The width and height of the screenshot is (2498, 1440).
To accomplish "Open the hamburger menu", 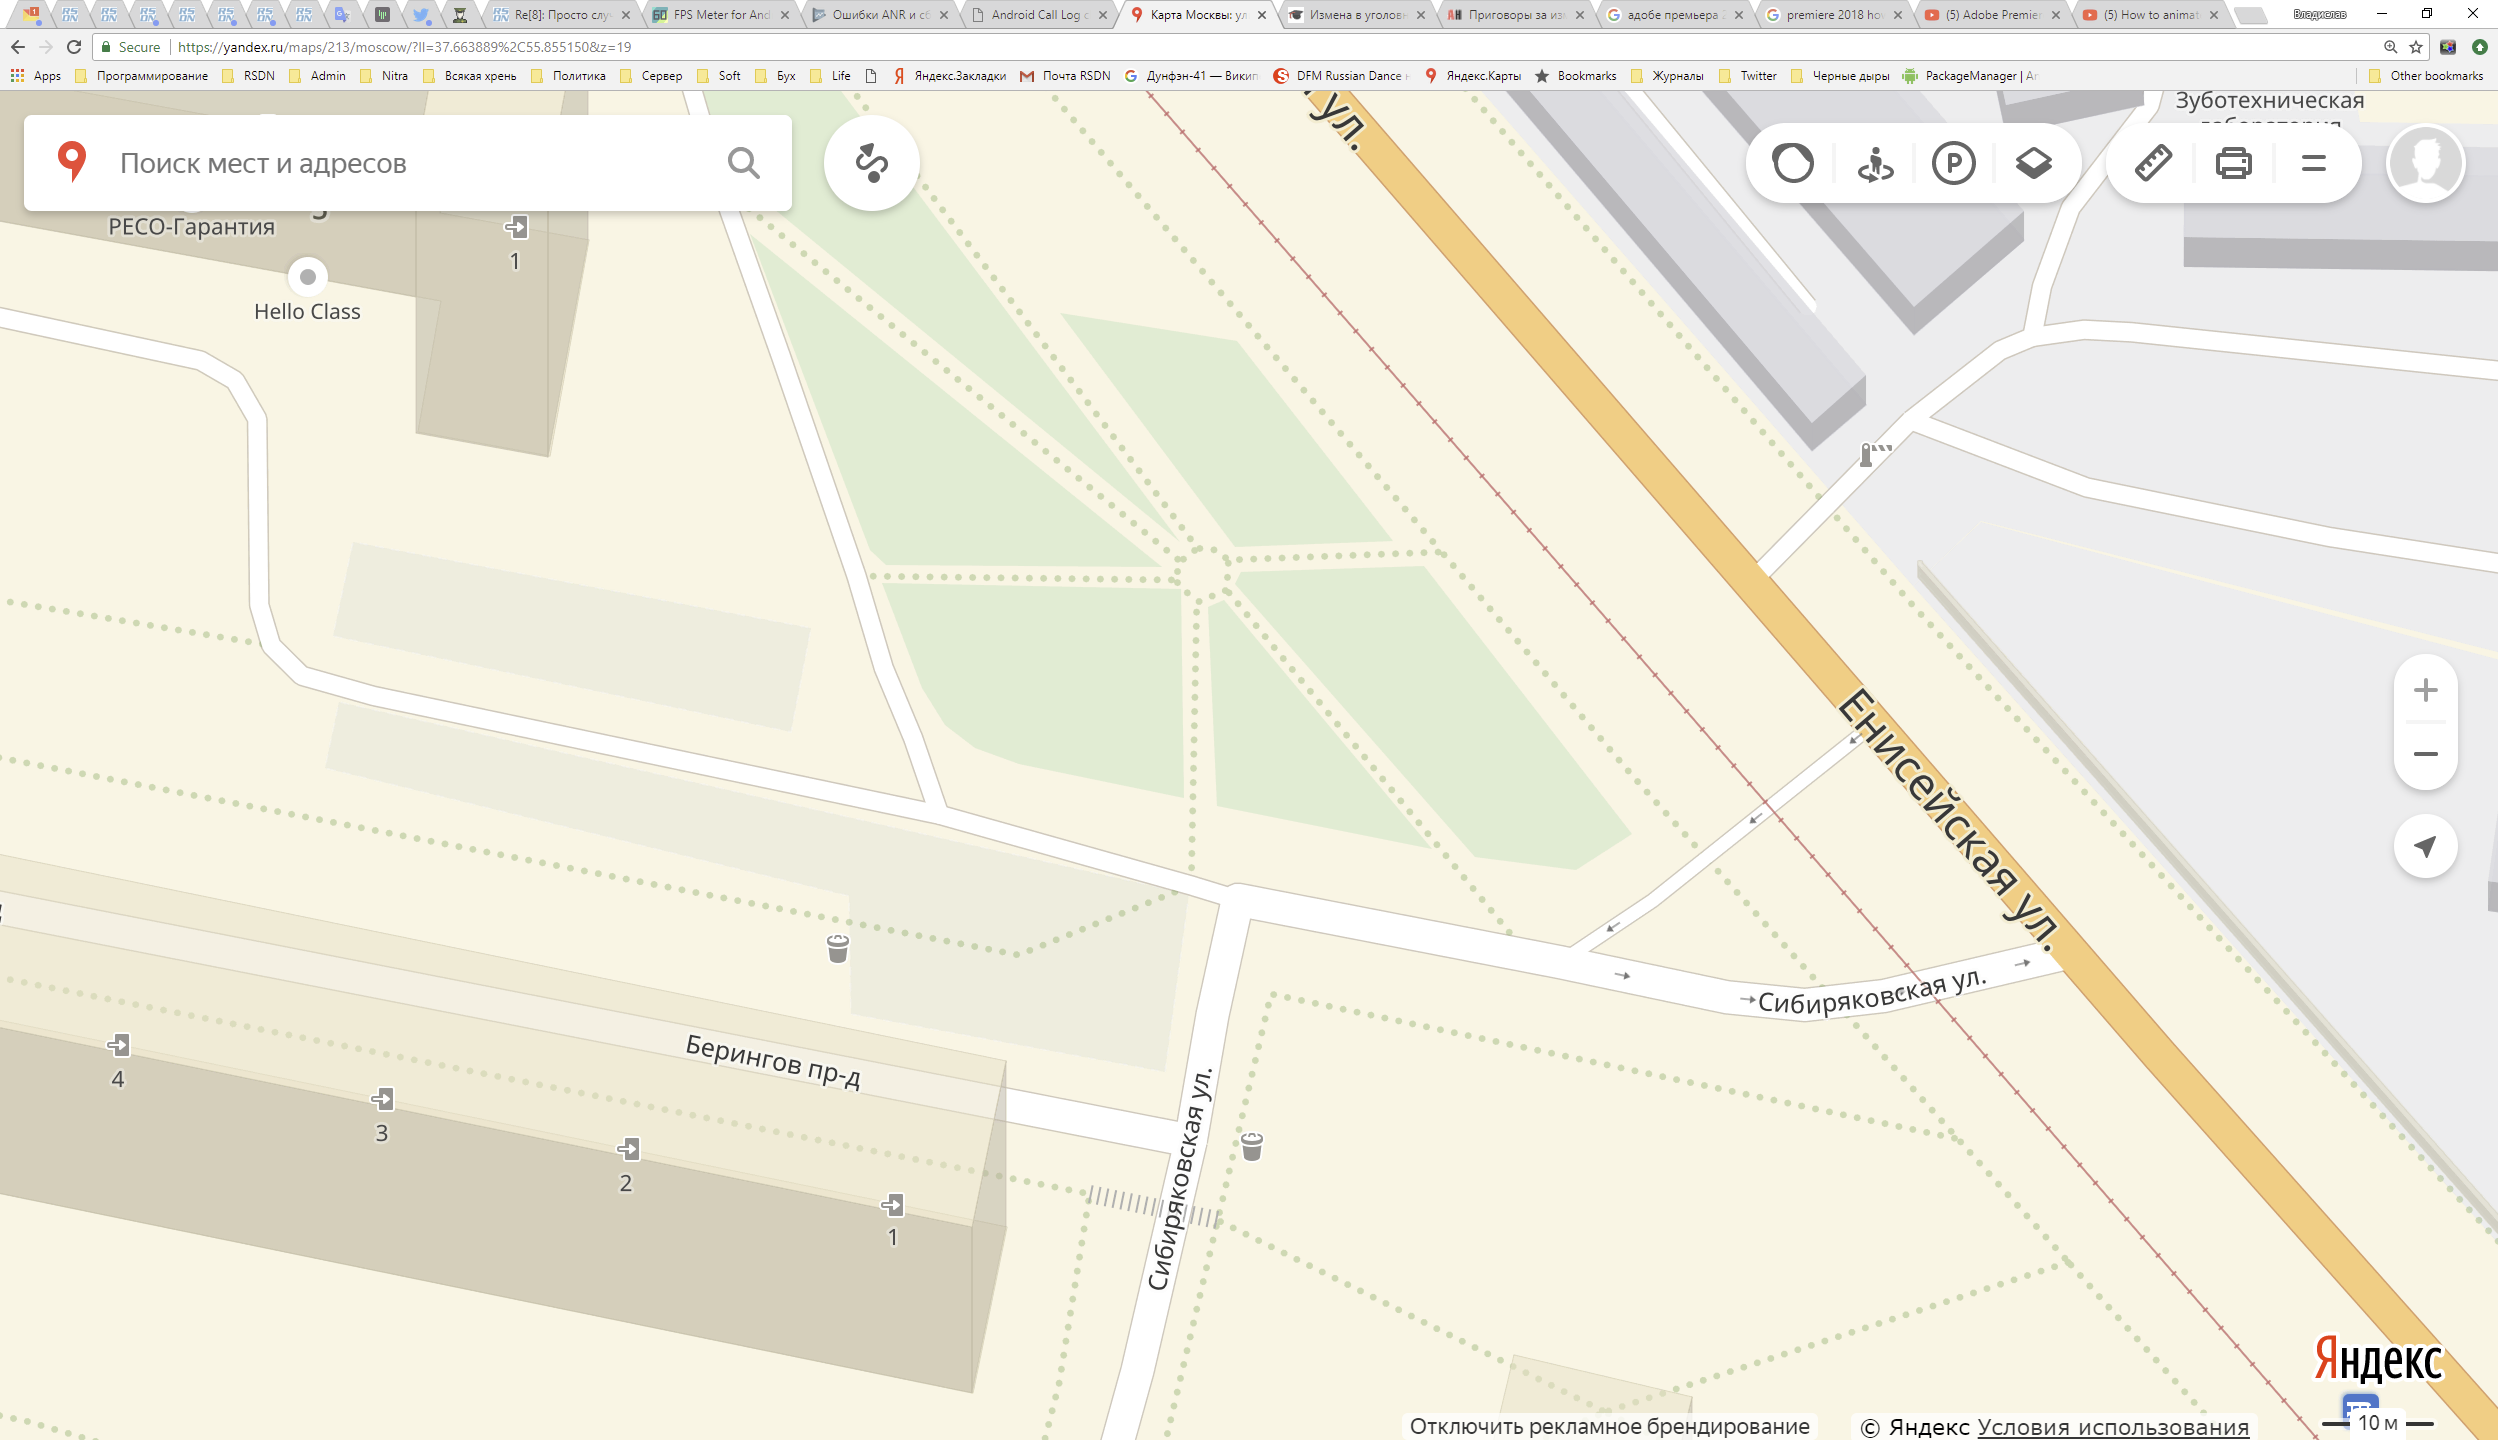I will 2313,163.
